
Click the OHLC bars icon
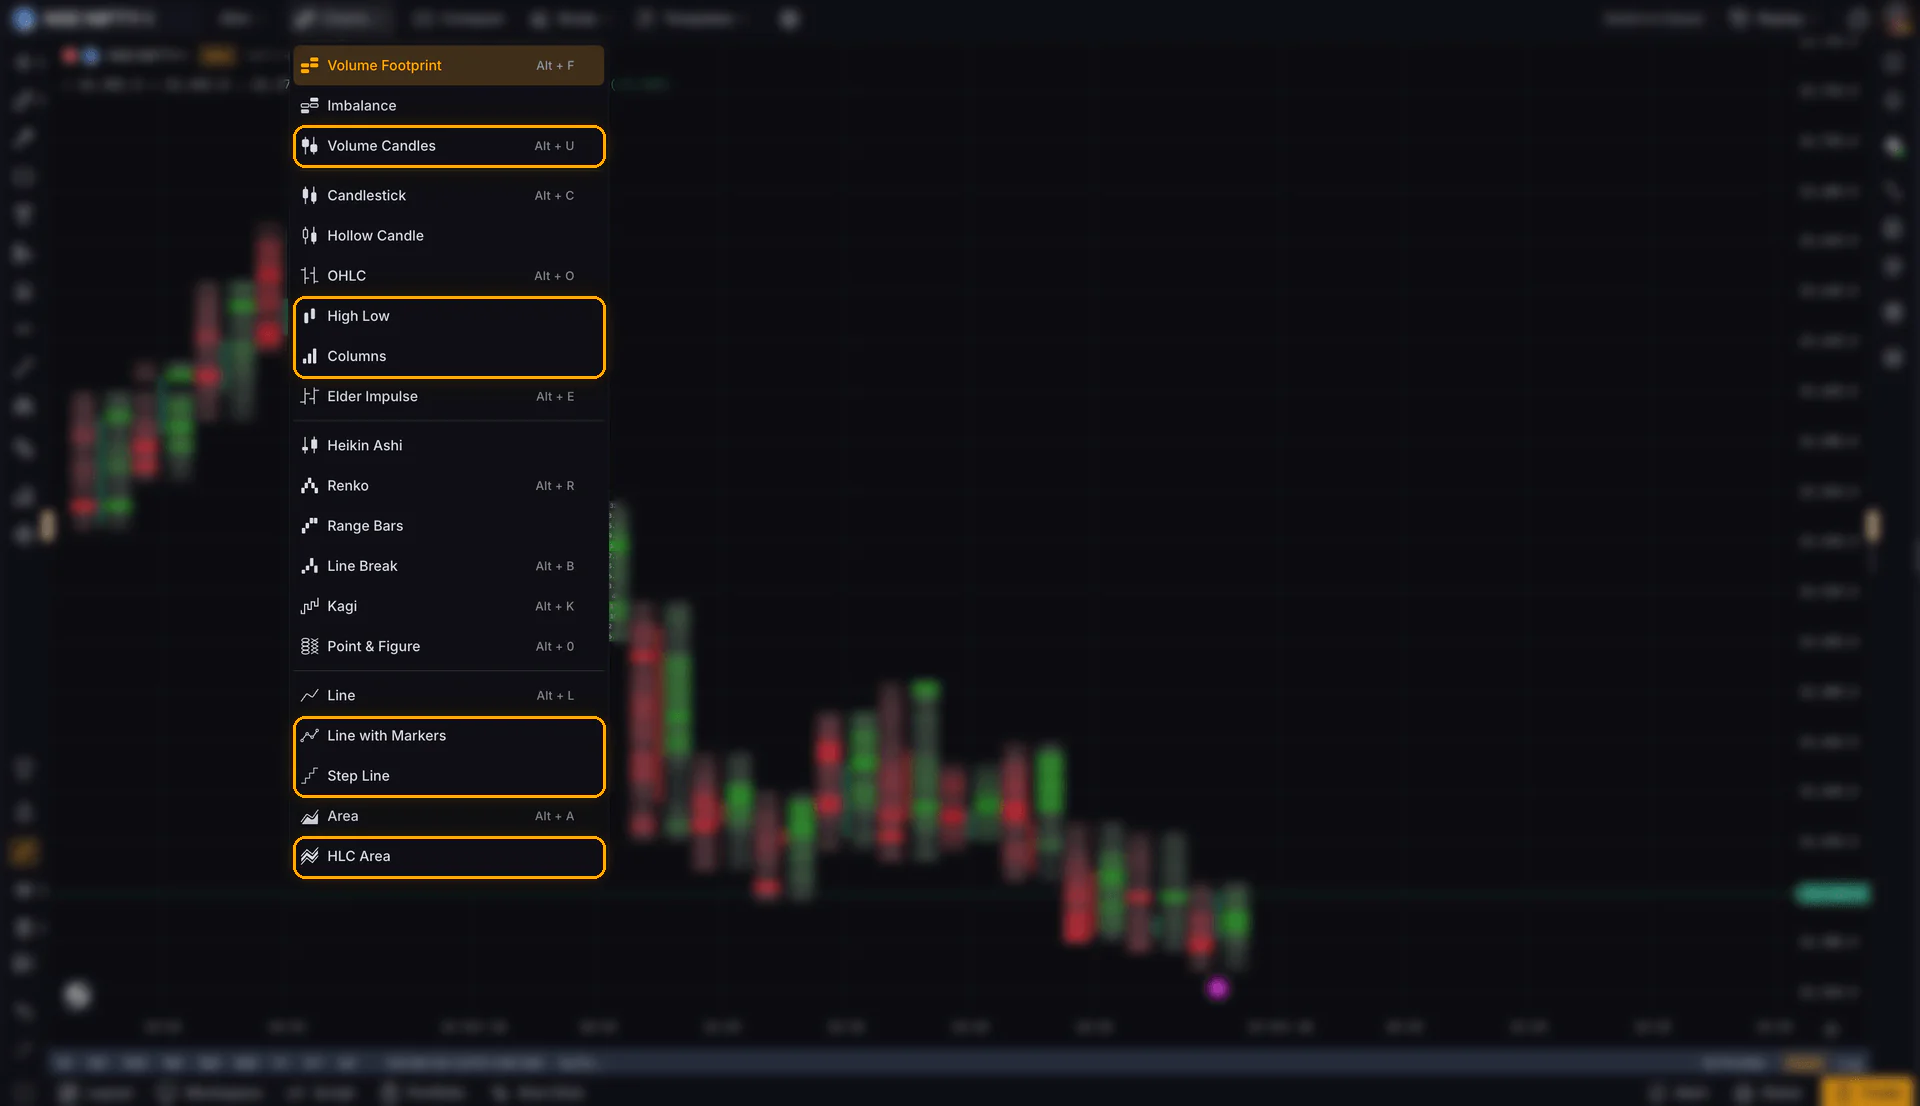click(x=310, y=275)
